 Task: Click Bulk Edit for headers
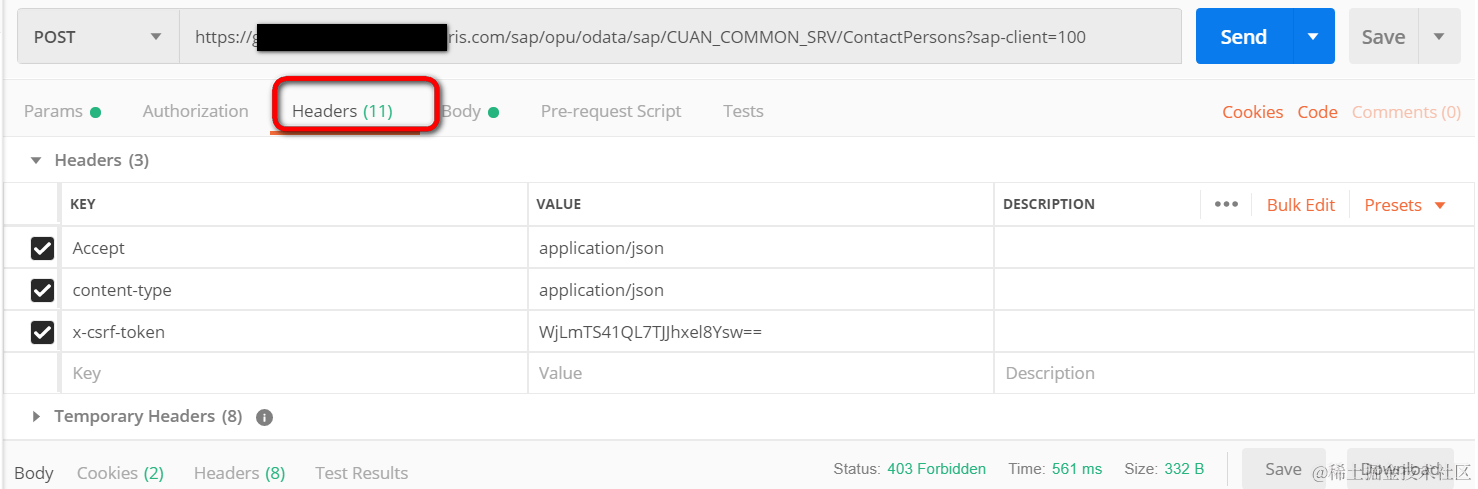1300,205
